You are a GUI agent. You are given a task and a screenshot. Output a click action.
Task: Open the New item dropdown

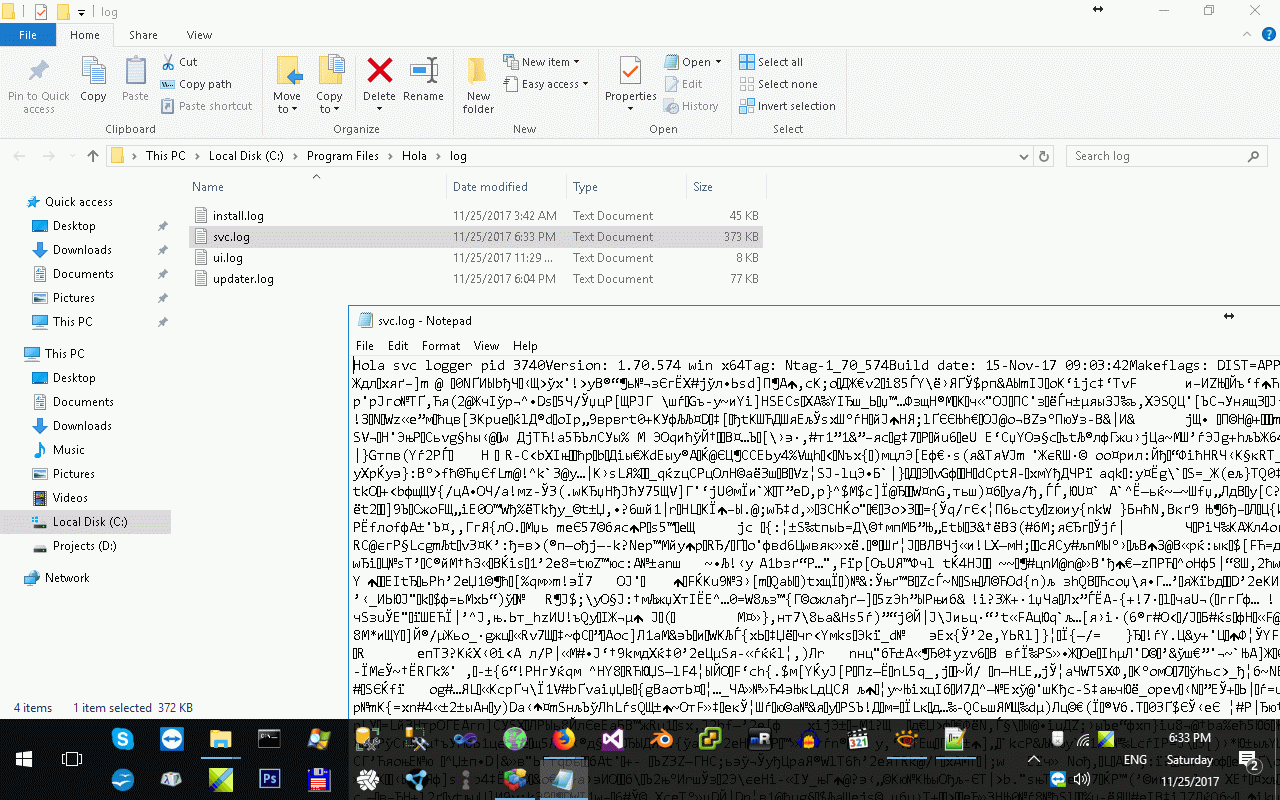coord(541,62)
